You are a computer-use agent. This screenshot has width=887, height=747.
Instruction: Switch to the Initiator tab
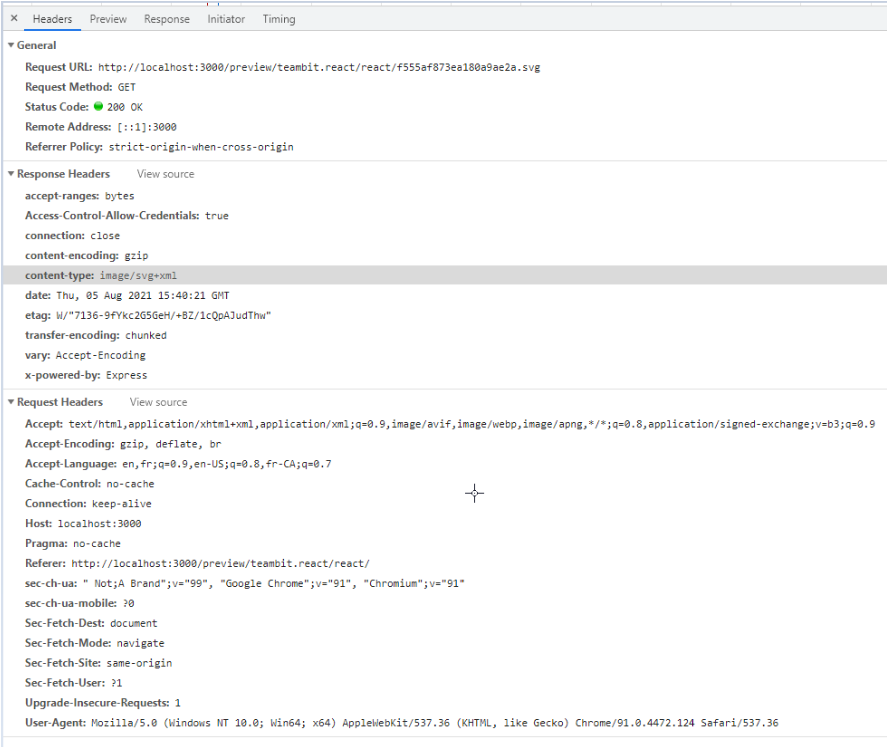pyautogui.click(x=225, y=18)
